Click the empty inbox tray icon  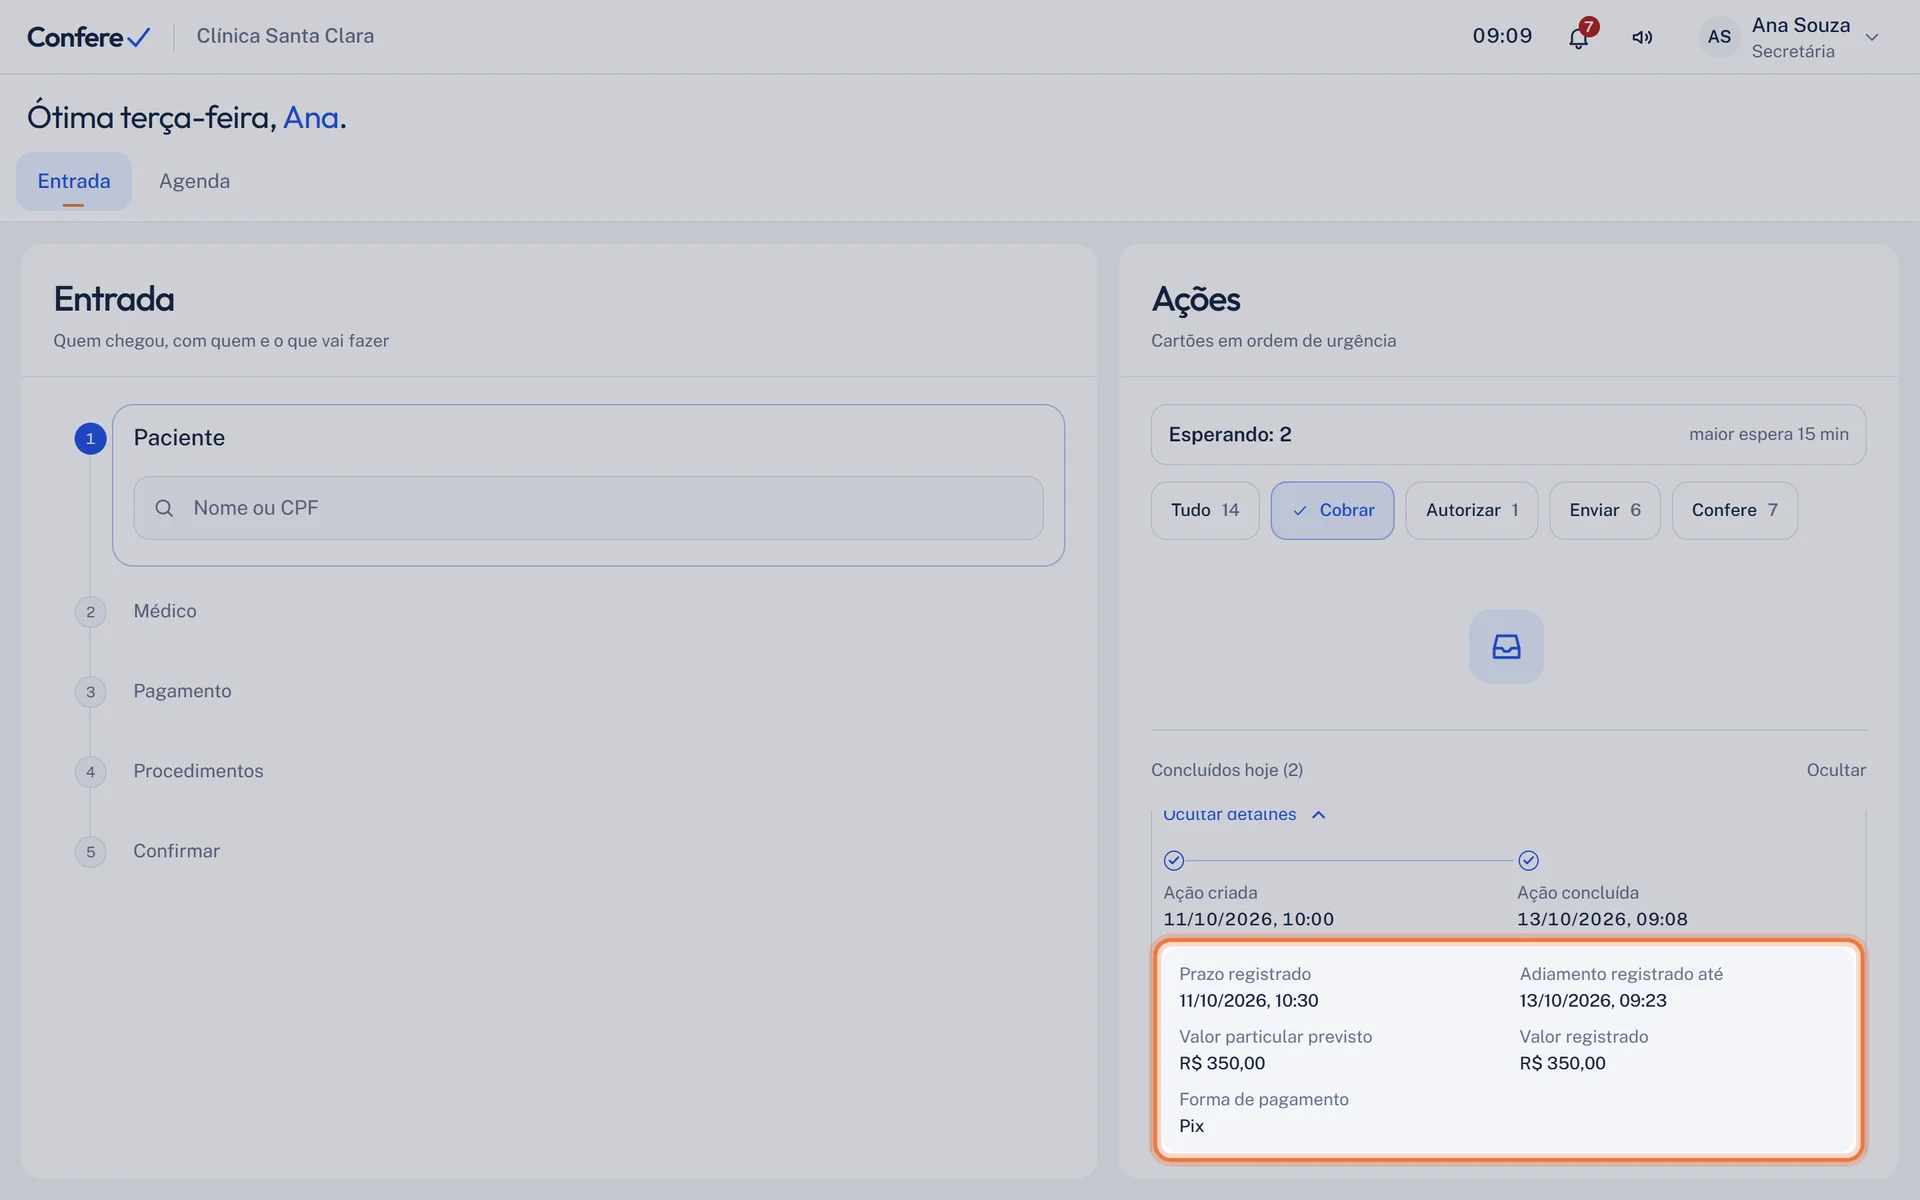1506,647
